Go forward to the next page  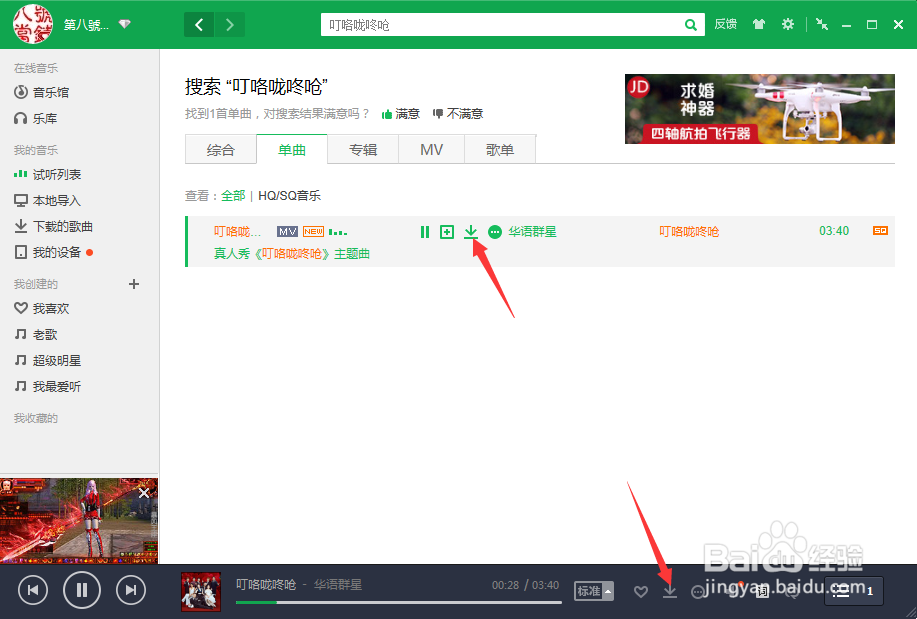click(x=230, y=25)
